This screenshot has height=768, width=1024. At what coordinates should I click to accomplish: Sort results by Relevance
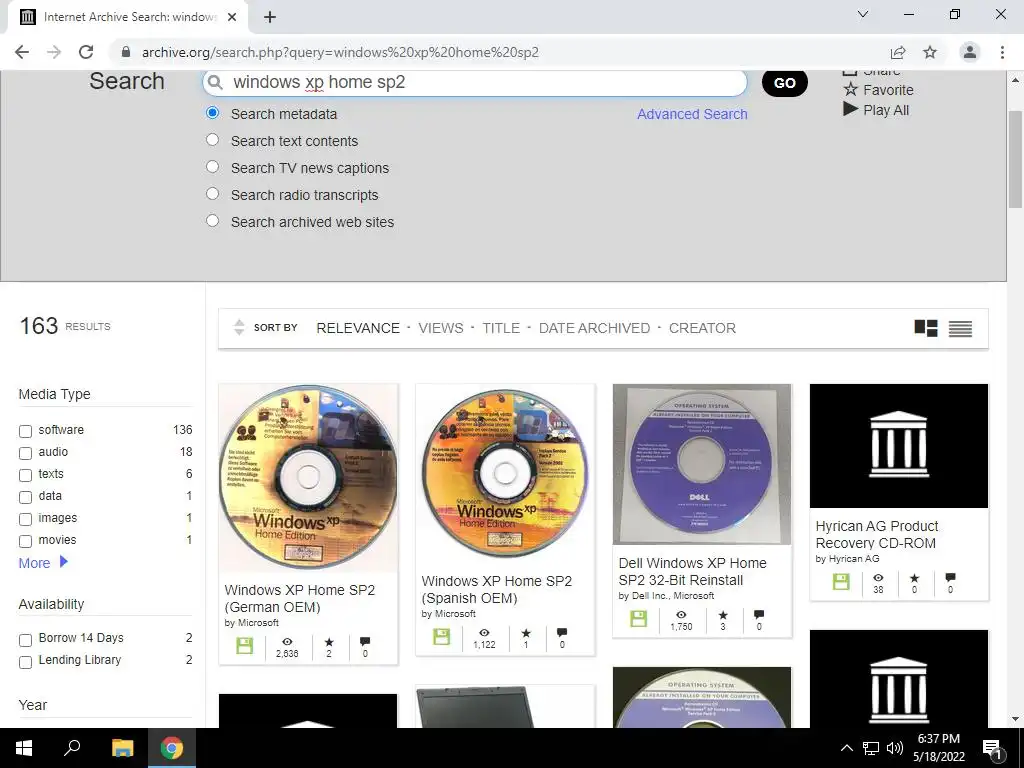pos(358,328)
